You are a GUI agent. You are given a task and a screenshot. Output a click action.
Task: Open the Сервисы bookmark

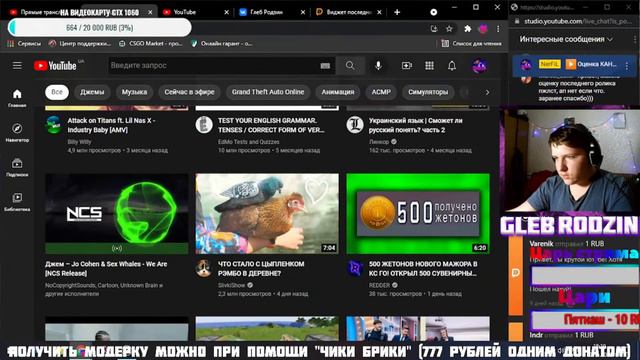pyautogui.click(x=24, y=43)
